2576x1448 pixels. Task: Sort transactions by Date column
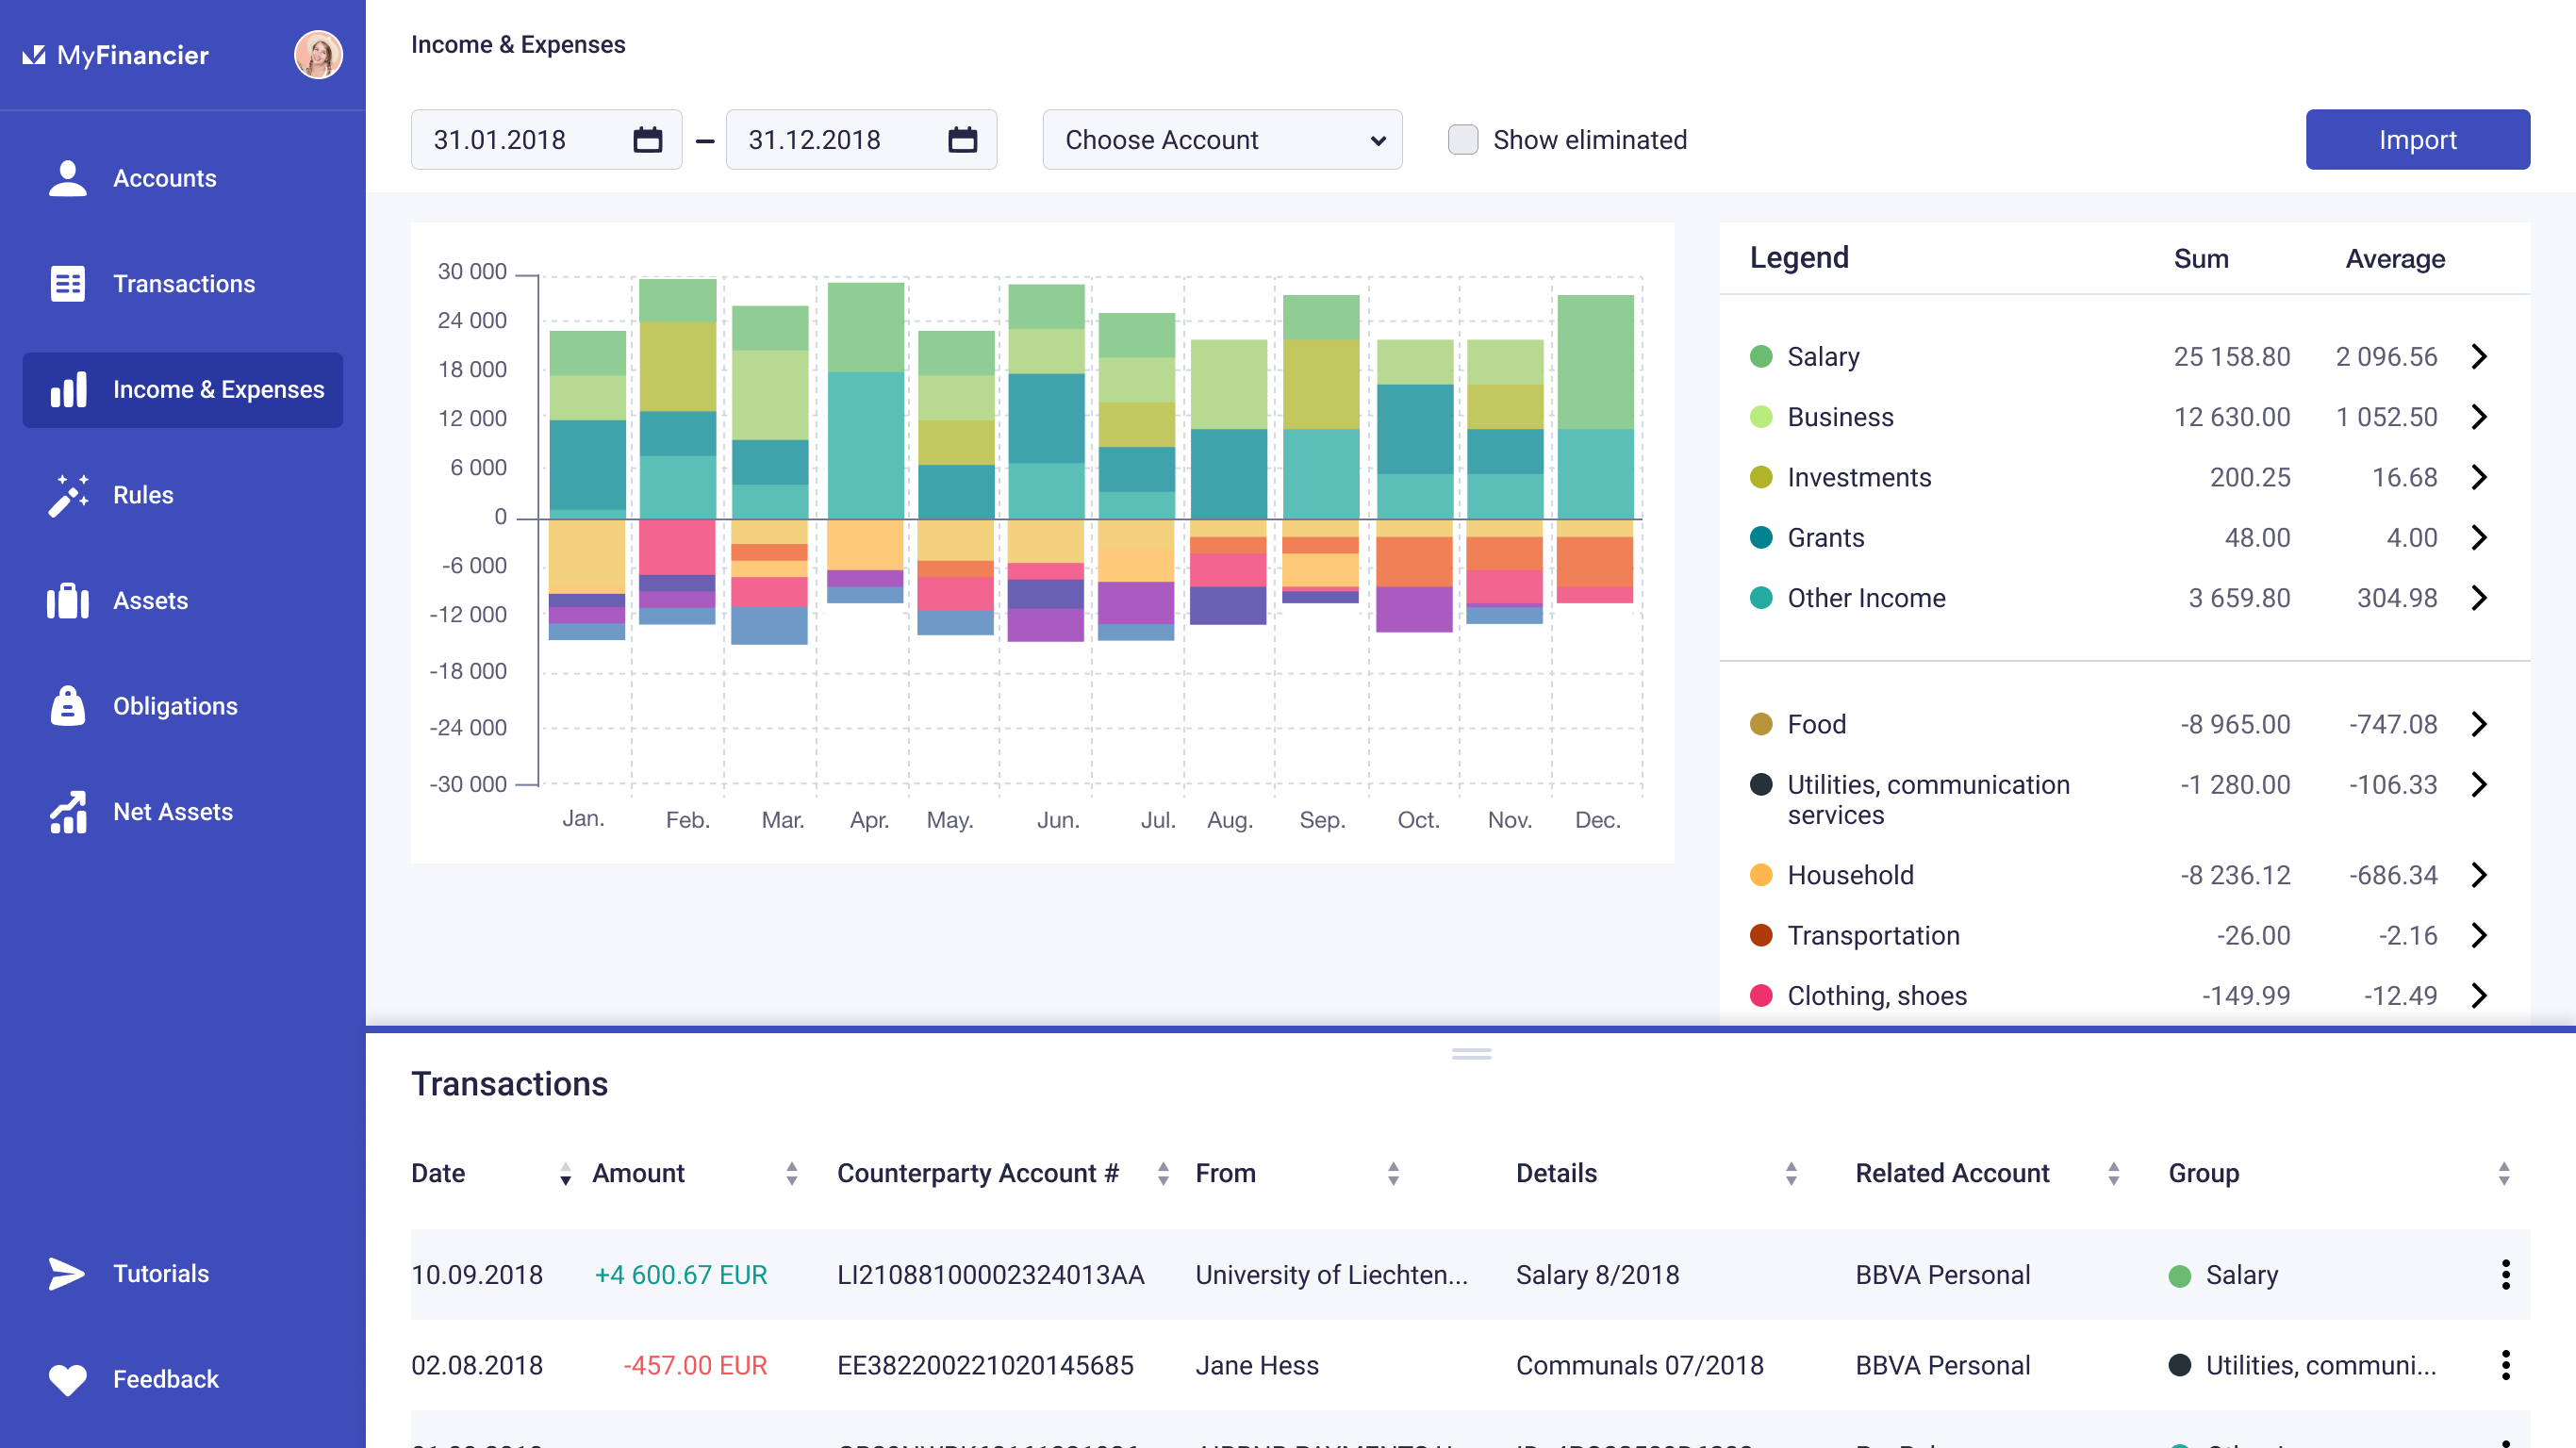click(x=565, y=1174)
